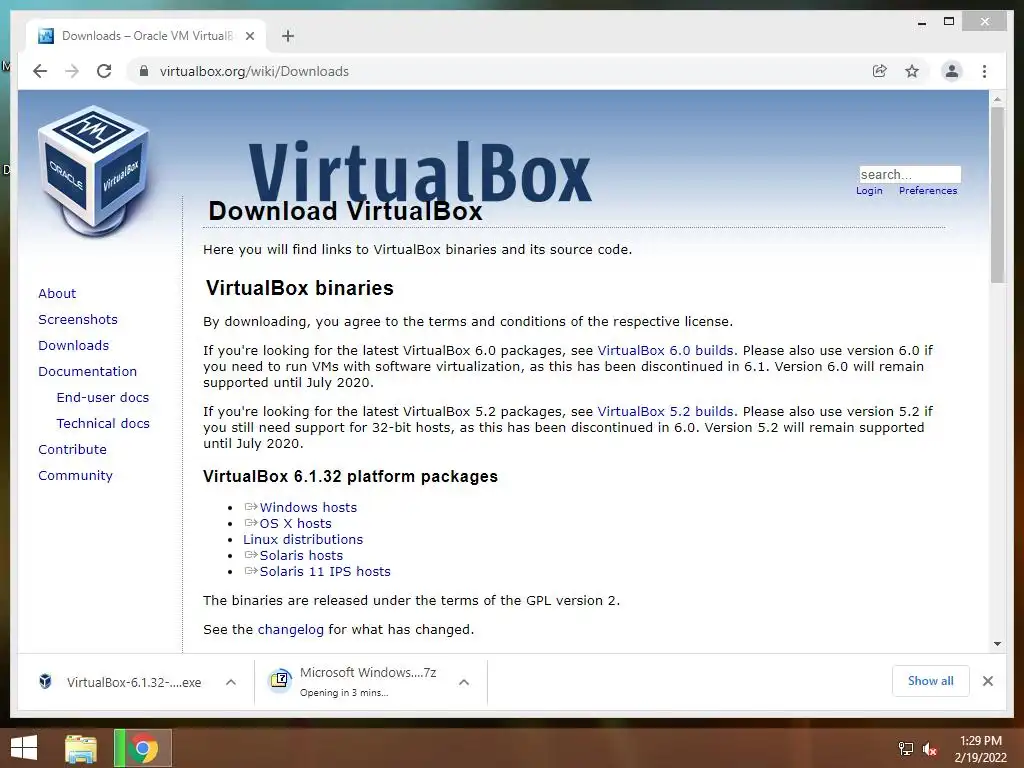Open a new browser tab
The height and width of the screenshot is (768, 1024).
288,36
